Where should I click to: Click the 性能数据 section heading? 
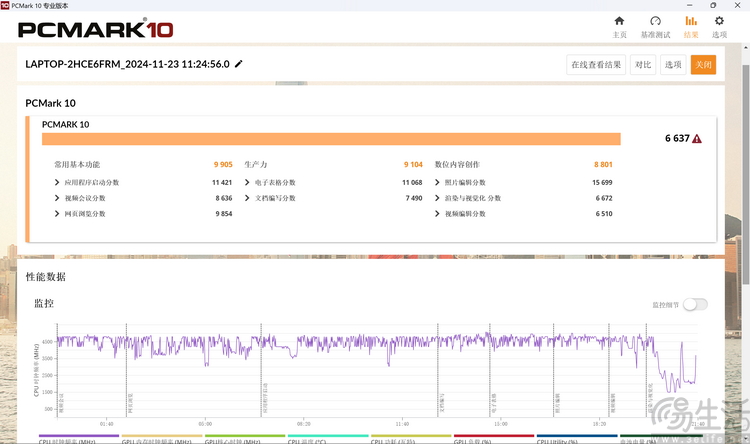(x=45, y=277)
